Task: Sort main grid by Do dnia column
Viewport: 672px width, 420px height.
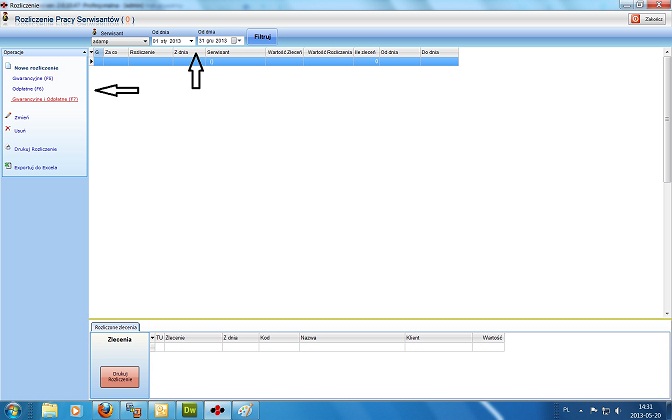Action: pyautogui.click(x=439, y=52)
